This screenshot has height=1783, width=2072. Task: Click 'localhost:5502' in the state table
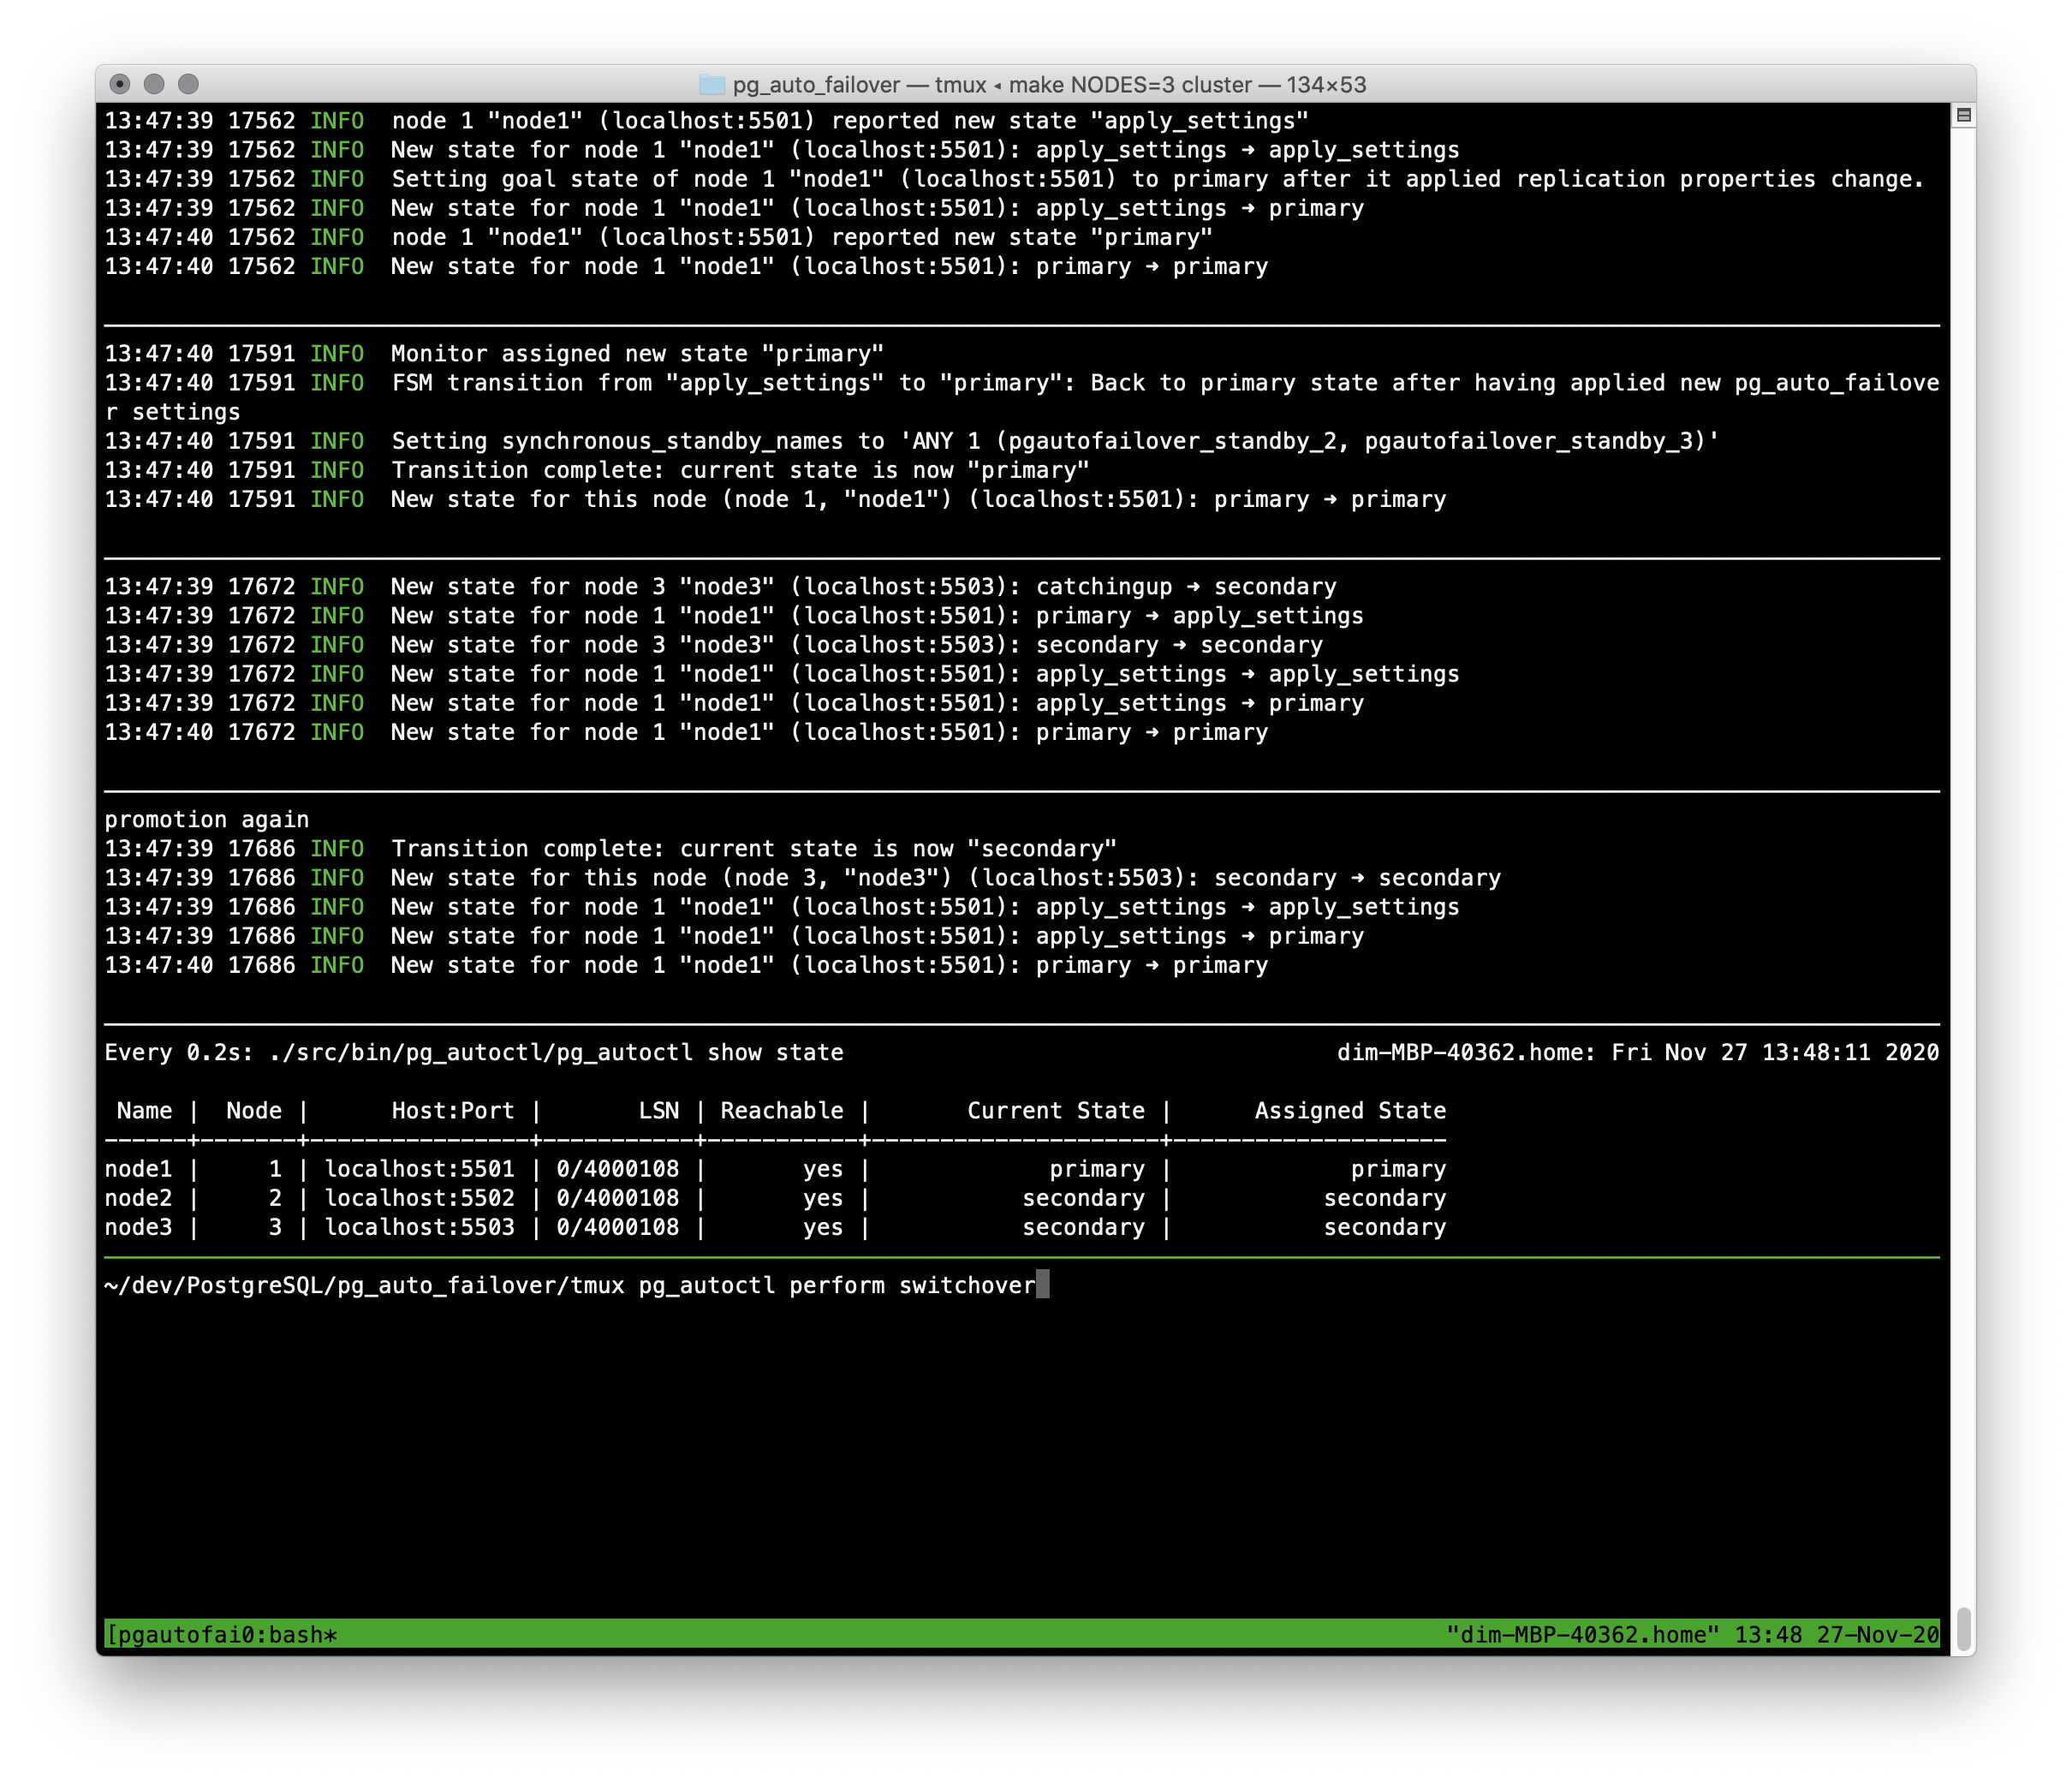[420, 1198]
